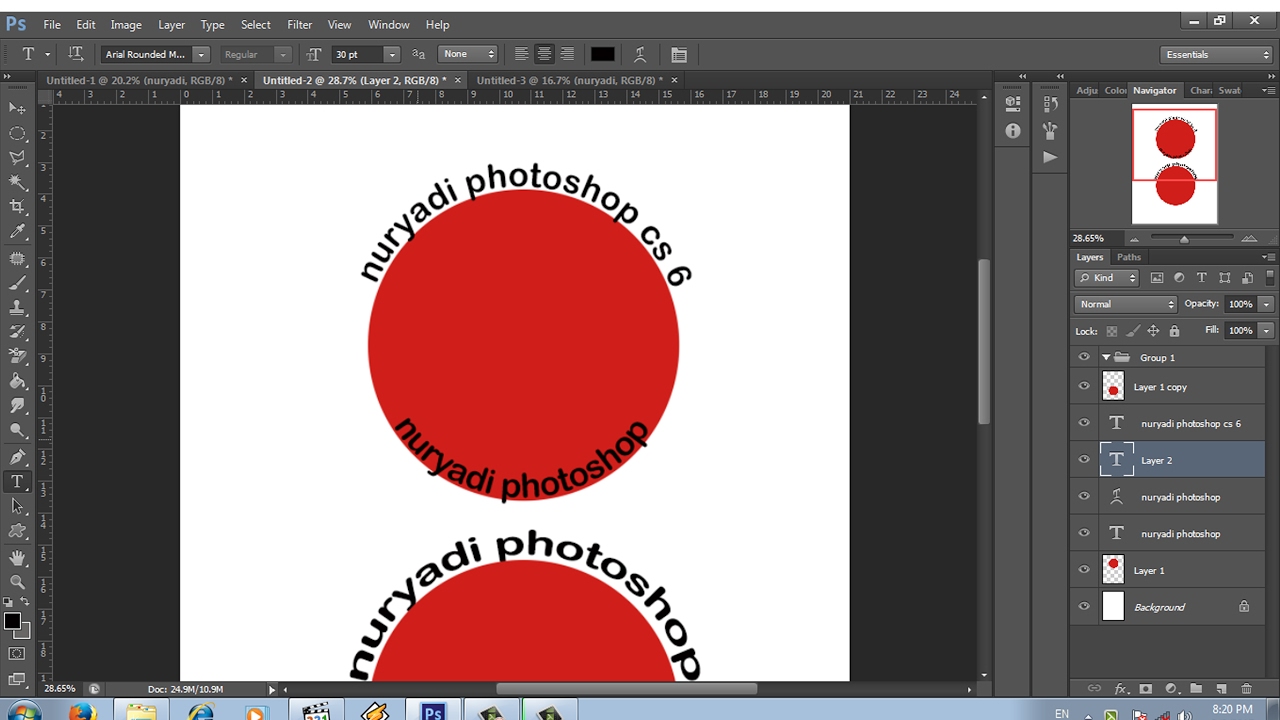The width and height of the screenshot is (1280, 720).
Task: Toggle lock all padlock icon
Action: 1174,331
